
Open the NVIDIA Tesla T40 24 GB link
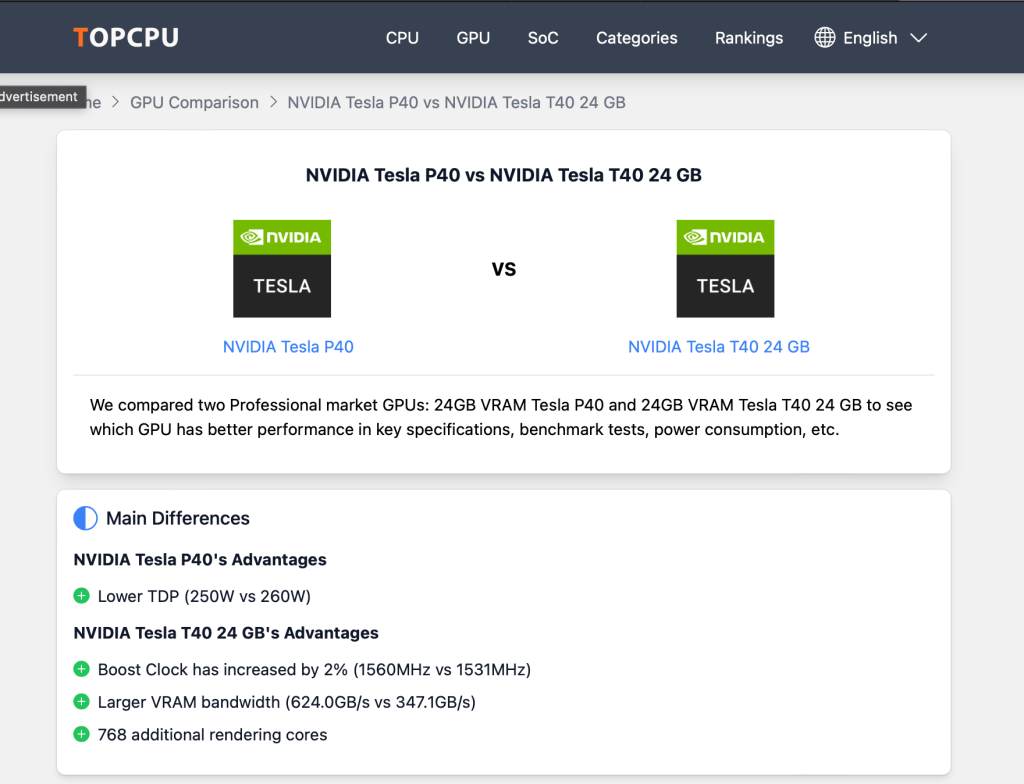click(719, 347)
